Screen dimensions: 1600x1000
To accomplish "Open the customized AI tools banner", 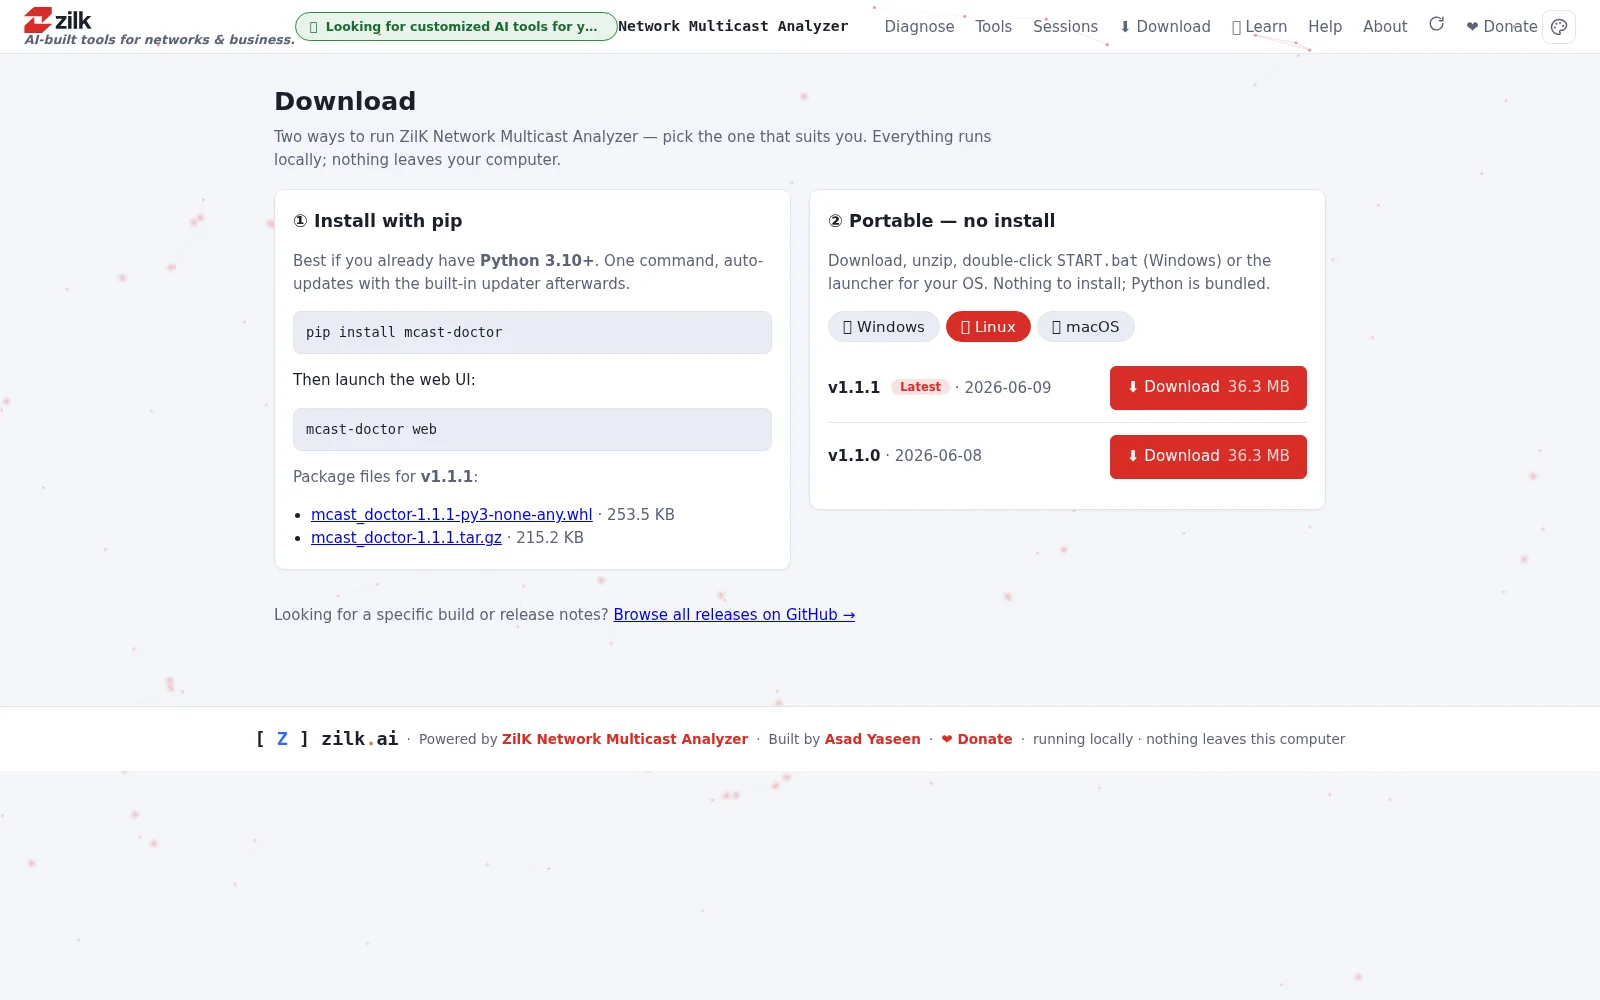I will (456, 27).
